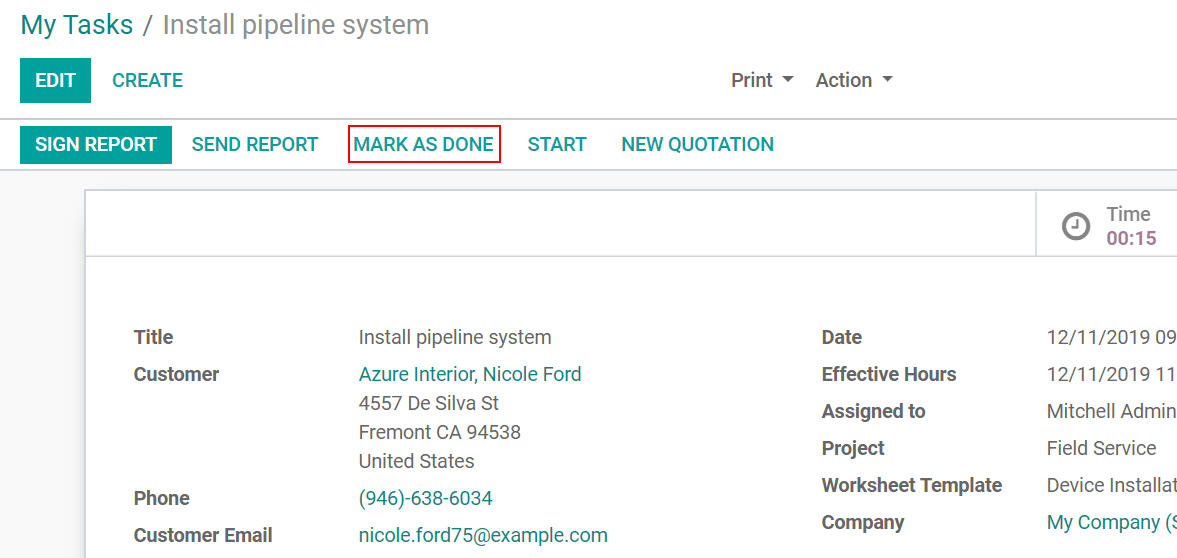
Task: Open the My Company link
Action: [x=1112, y=523]
